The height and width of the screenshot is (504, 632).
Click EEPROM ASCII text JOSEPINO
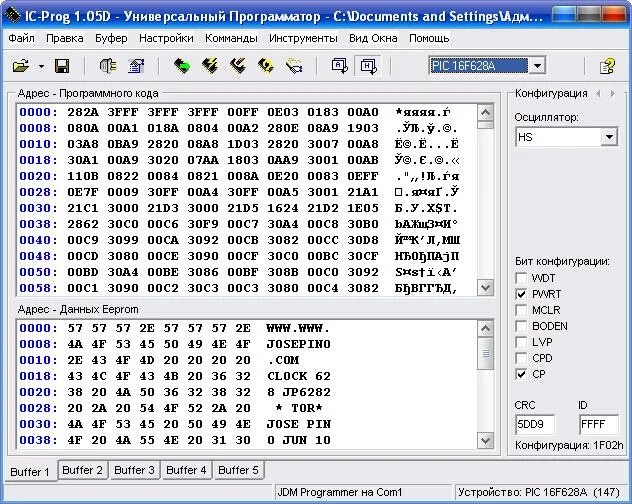pyautogui.click(x=298, y=344)
